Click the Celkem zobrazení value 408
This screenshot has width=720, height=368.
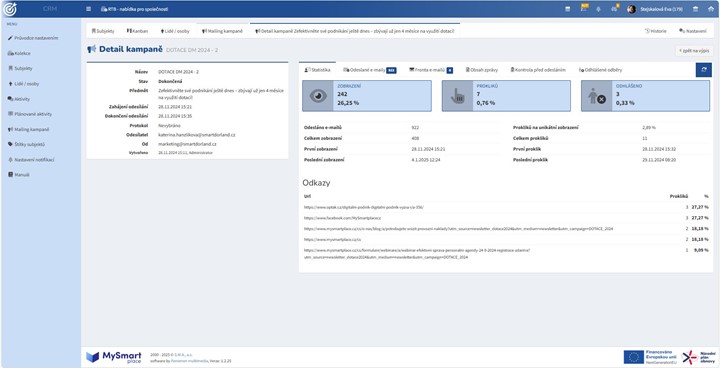tap(415, 138)
